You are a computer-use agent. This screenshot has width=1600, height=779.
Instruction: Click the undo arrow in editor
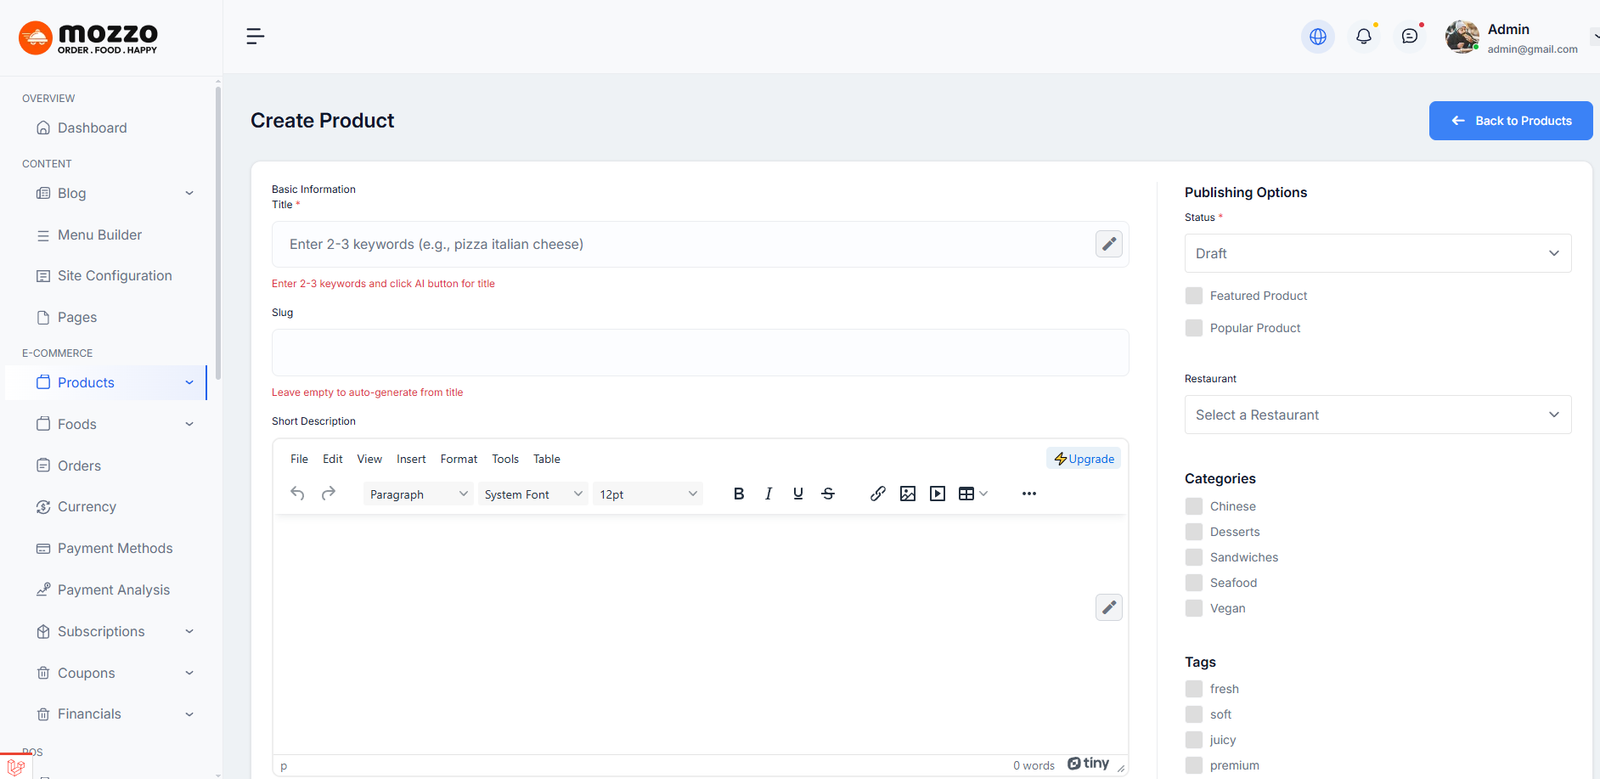click(x=297, y=494)
